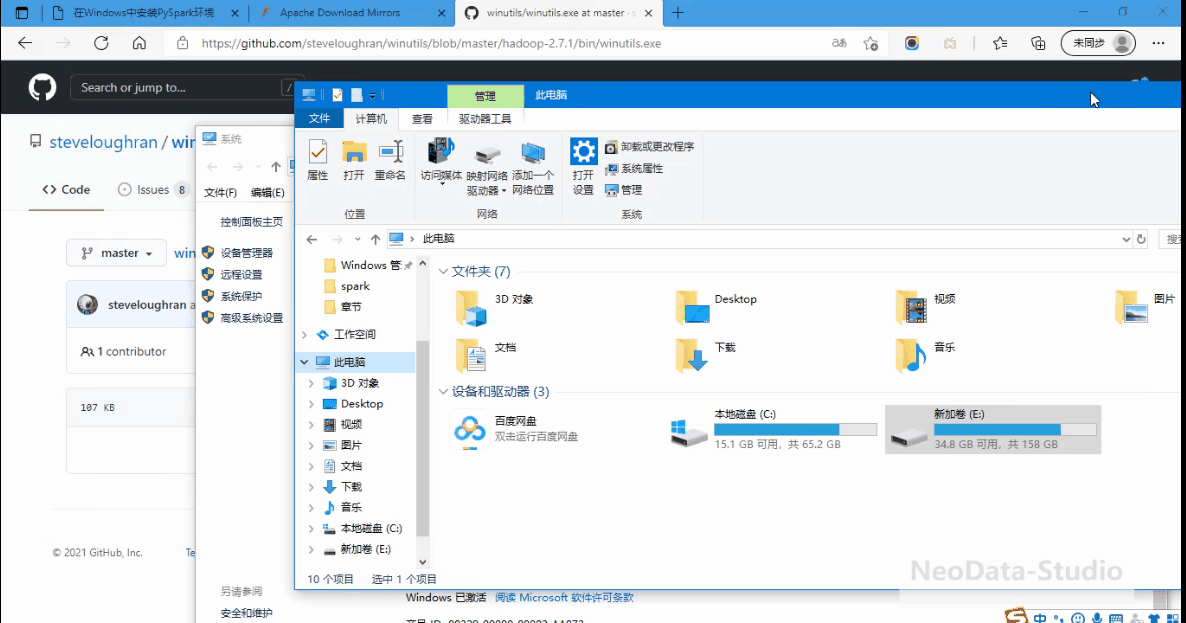Open File (文件(F)) menu in System window
Screen dimensions: 1186x623
(220, 193)
